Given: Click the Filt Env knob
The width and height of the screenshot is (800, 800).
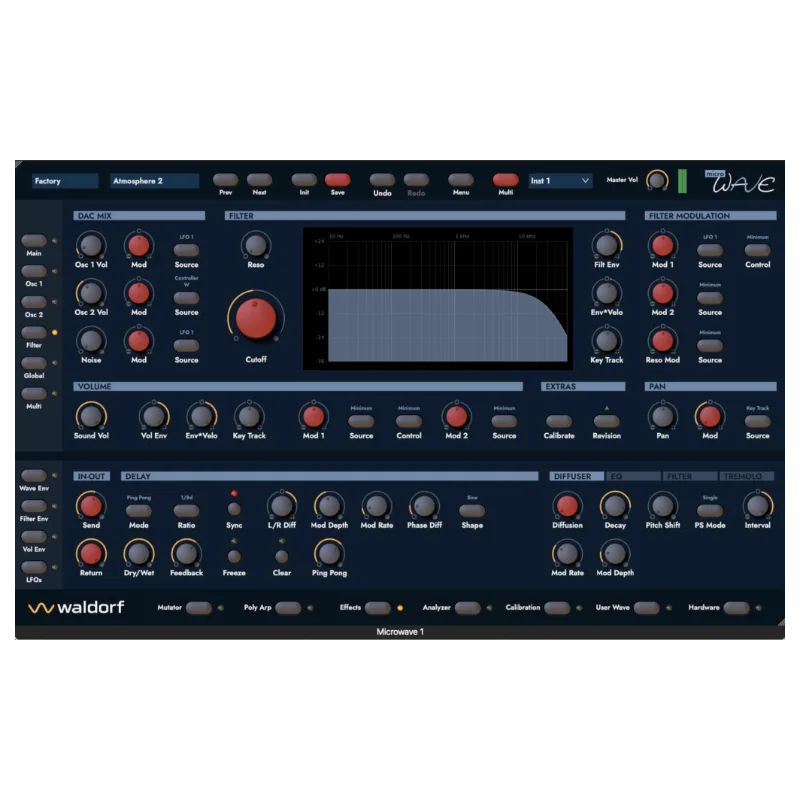Looking at the screenshot, I should 607,245.
